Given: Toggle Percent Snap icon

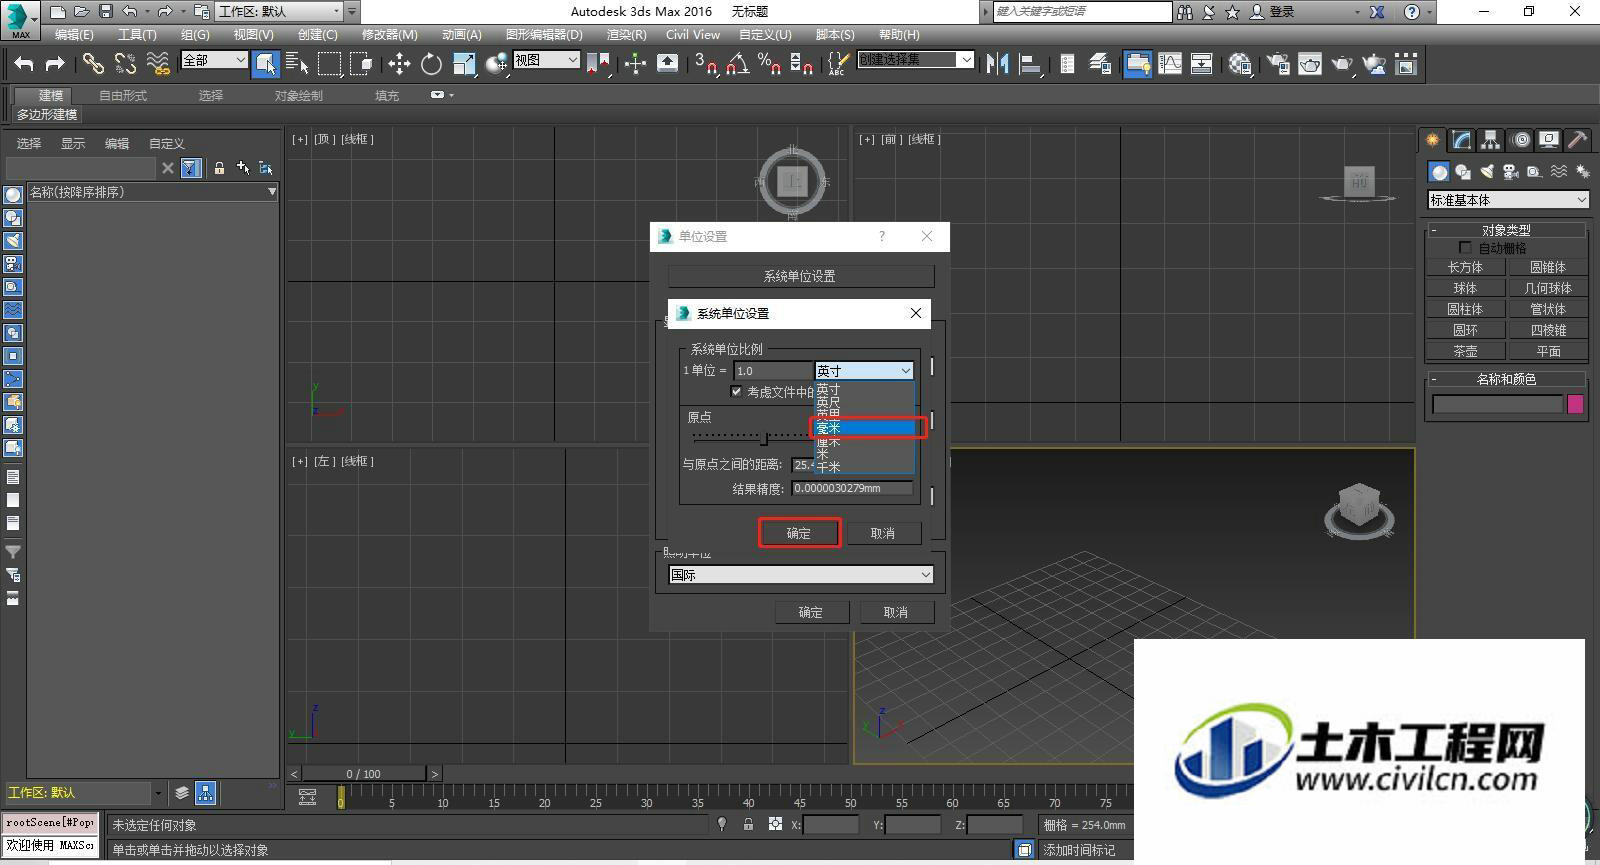Looking at the screenshot, I should 769,64.
